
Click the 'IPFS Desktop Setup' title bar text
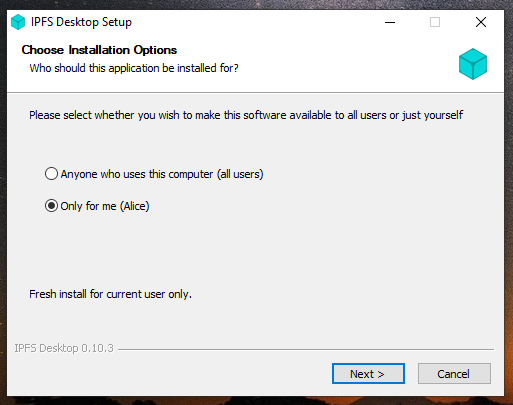pos(81,22)
